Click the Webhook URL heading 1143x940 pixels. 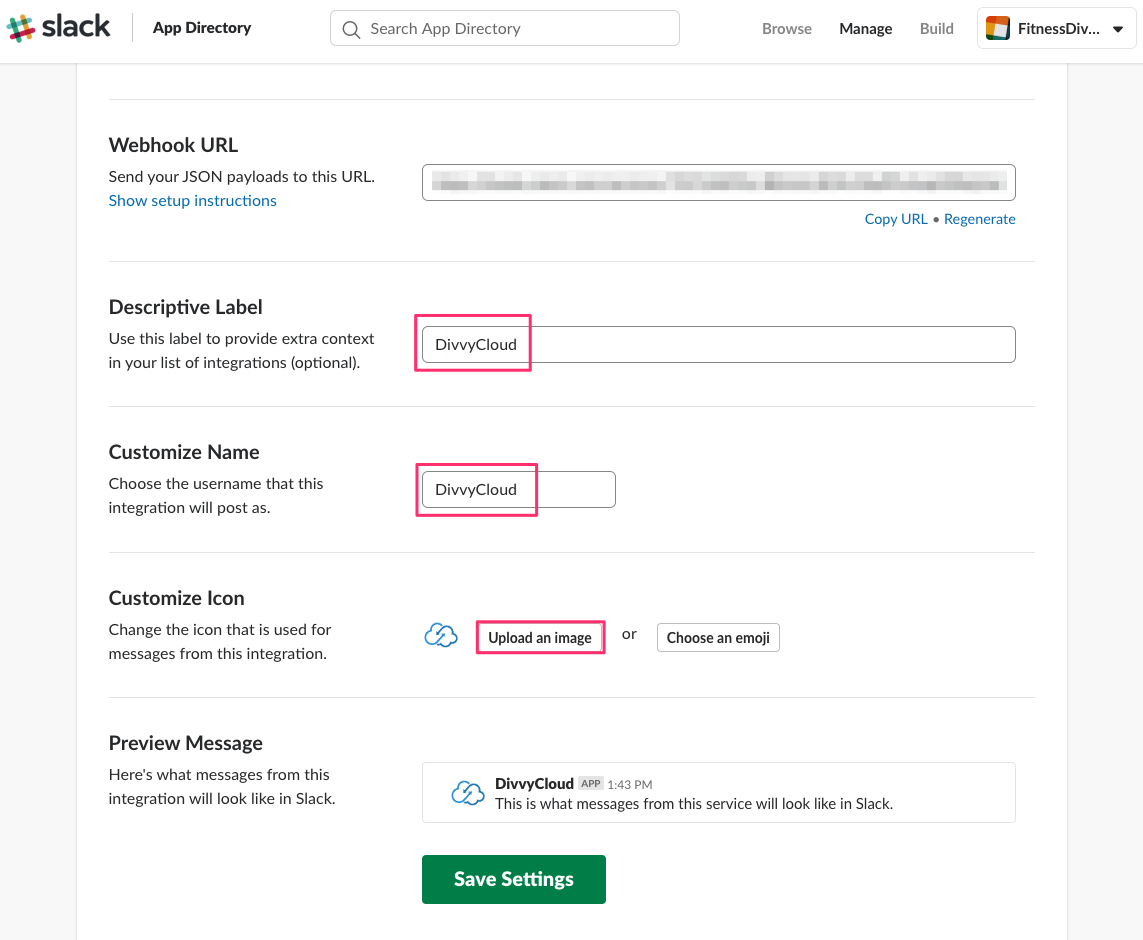(173, 145)
